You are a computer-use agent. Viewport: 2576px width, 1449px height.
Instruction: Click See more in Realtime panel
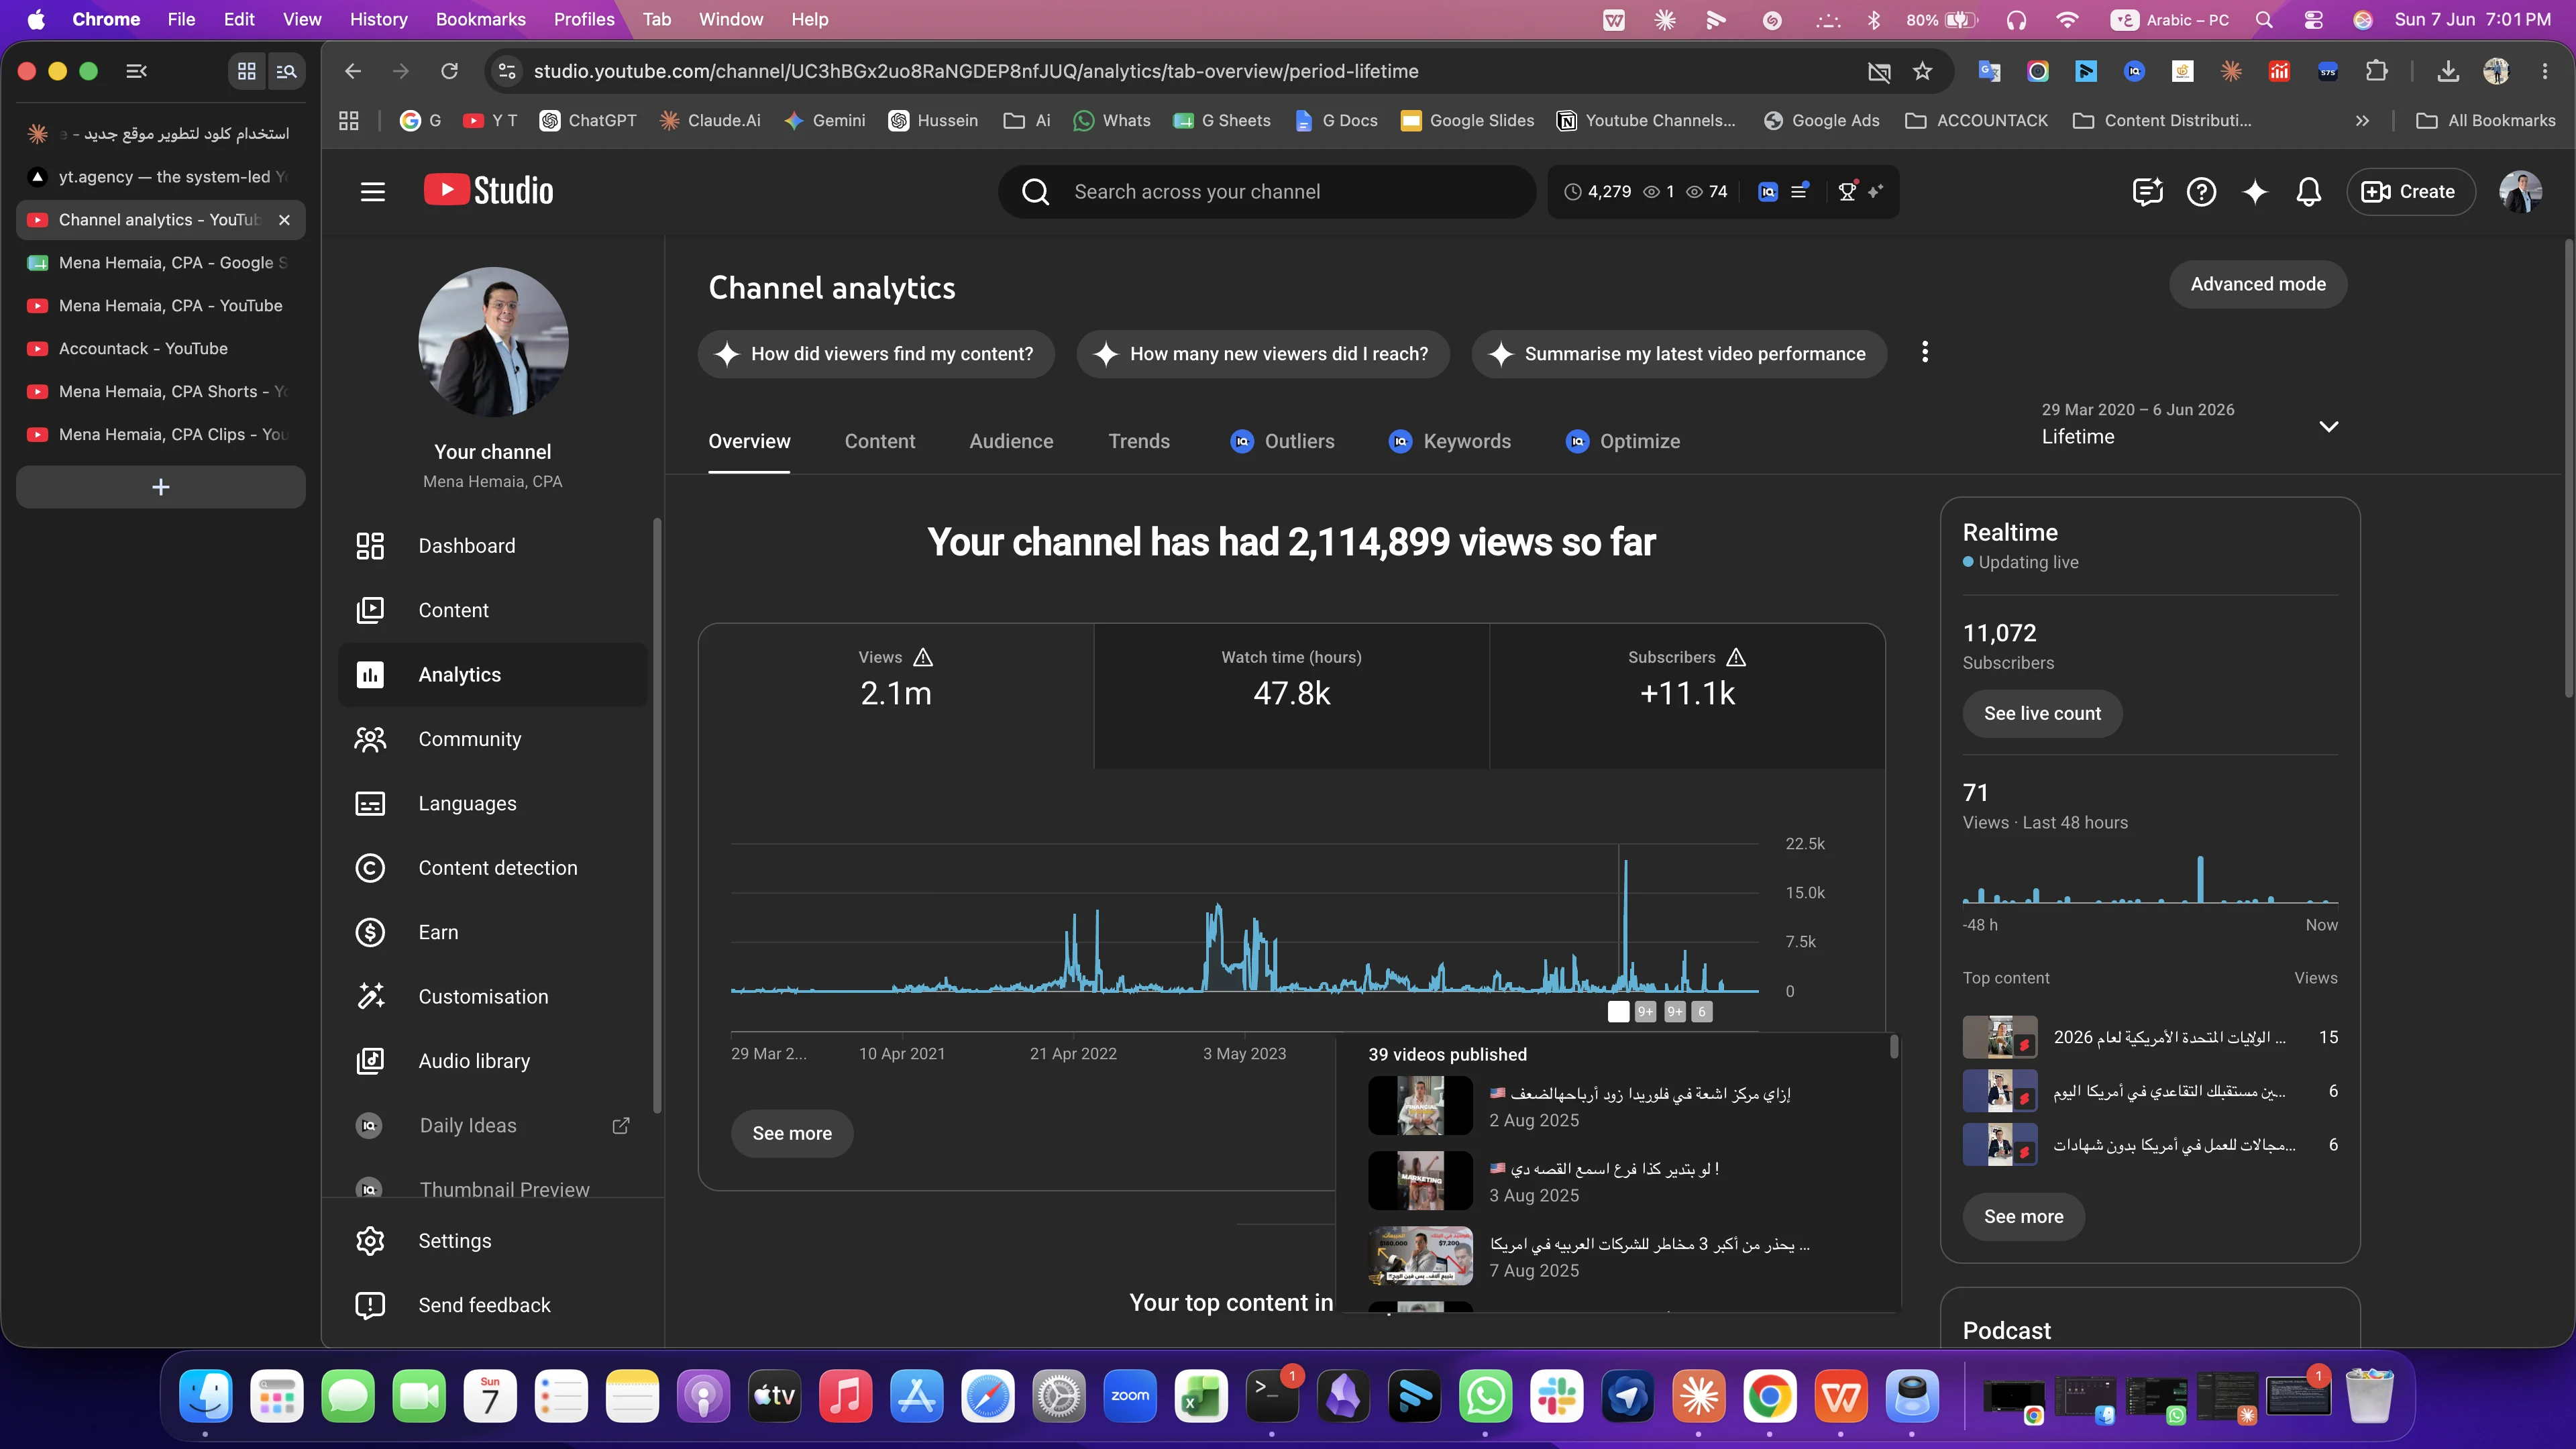coord(2023,1216)
